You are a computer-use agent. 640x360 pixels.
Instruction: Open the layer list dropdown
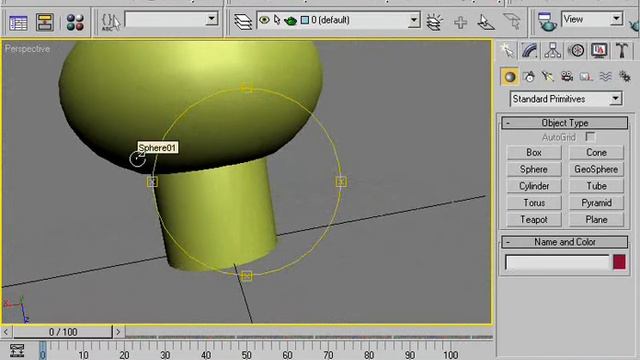pyautogui.click(x=413, y=20)
